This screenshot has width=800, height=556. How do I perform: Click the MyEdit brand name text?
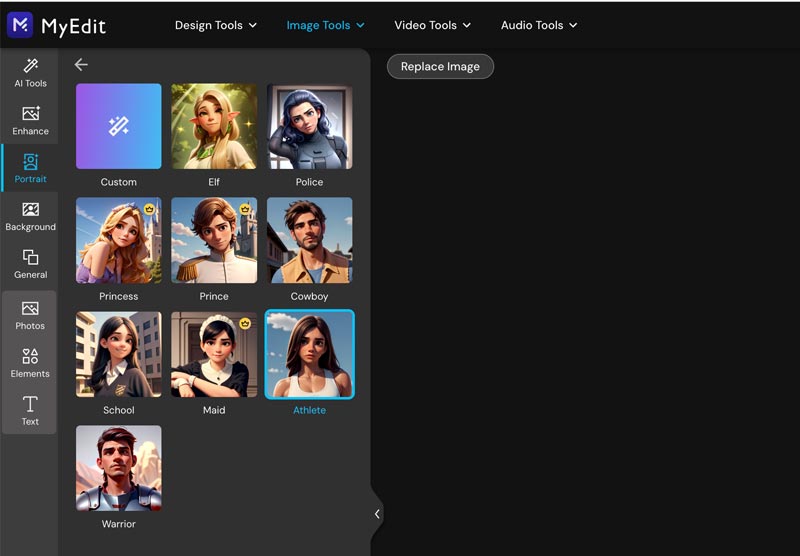click(73, 26)
